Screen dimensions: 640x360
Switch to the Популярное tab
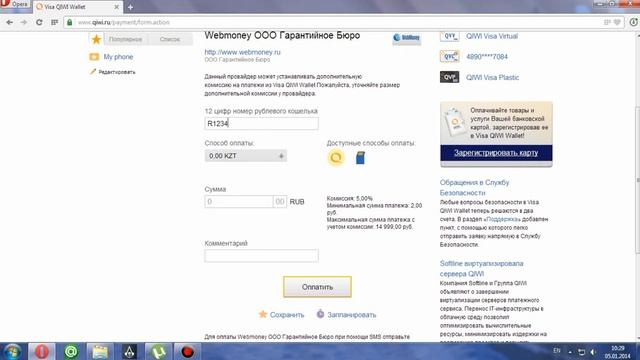point(125,39)
